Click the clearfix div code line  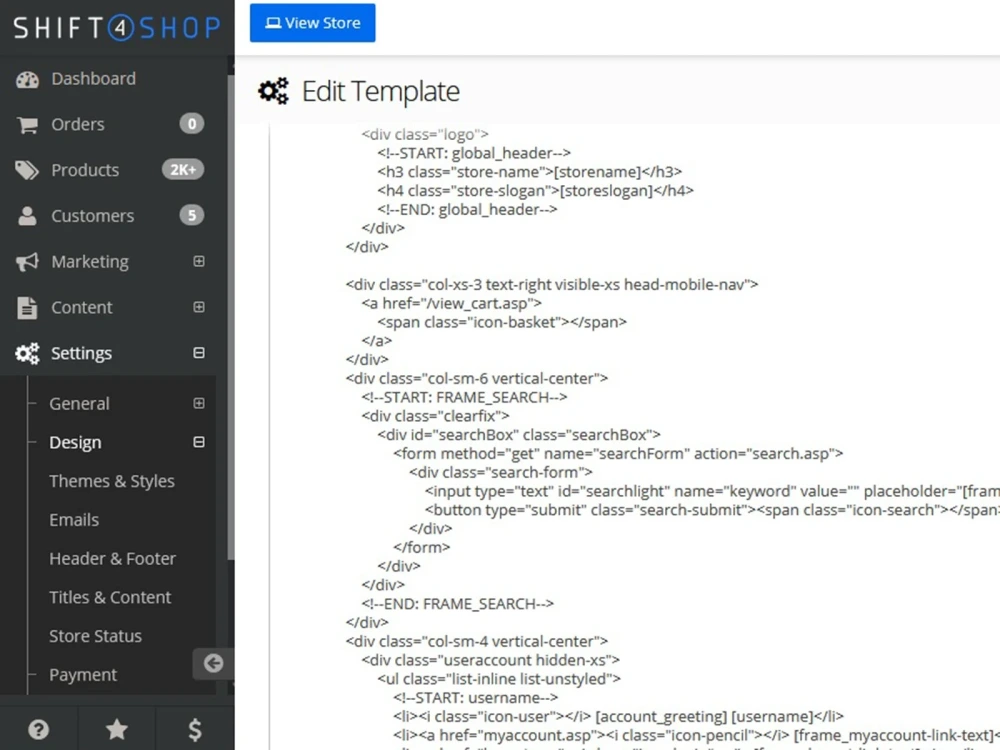[435, 416]
